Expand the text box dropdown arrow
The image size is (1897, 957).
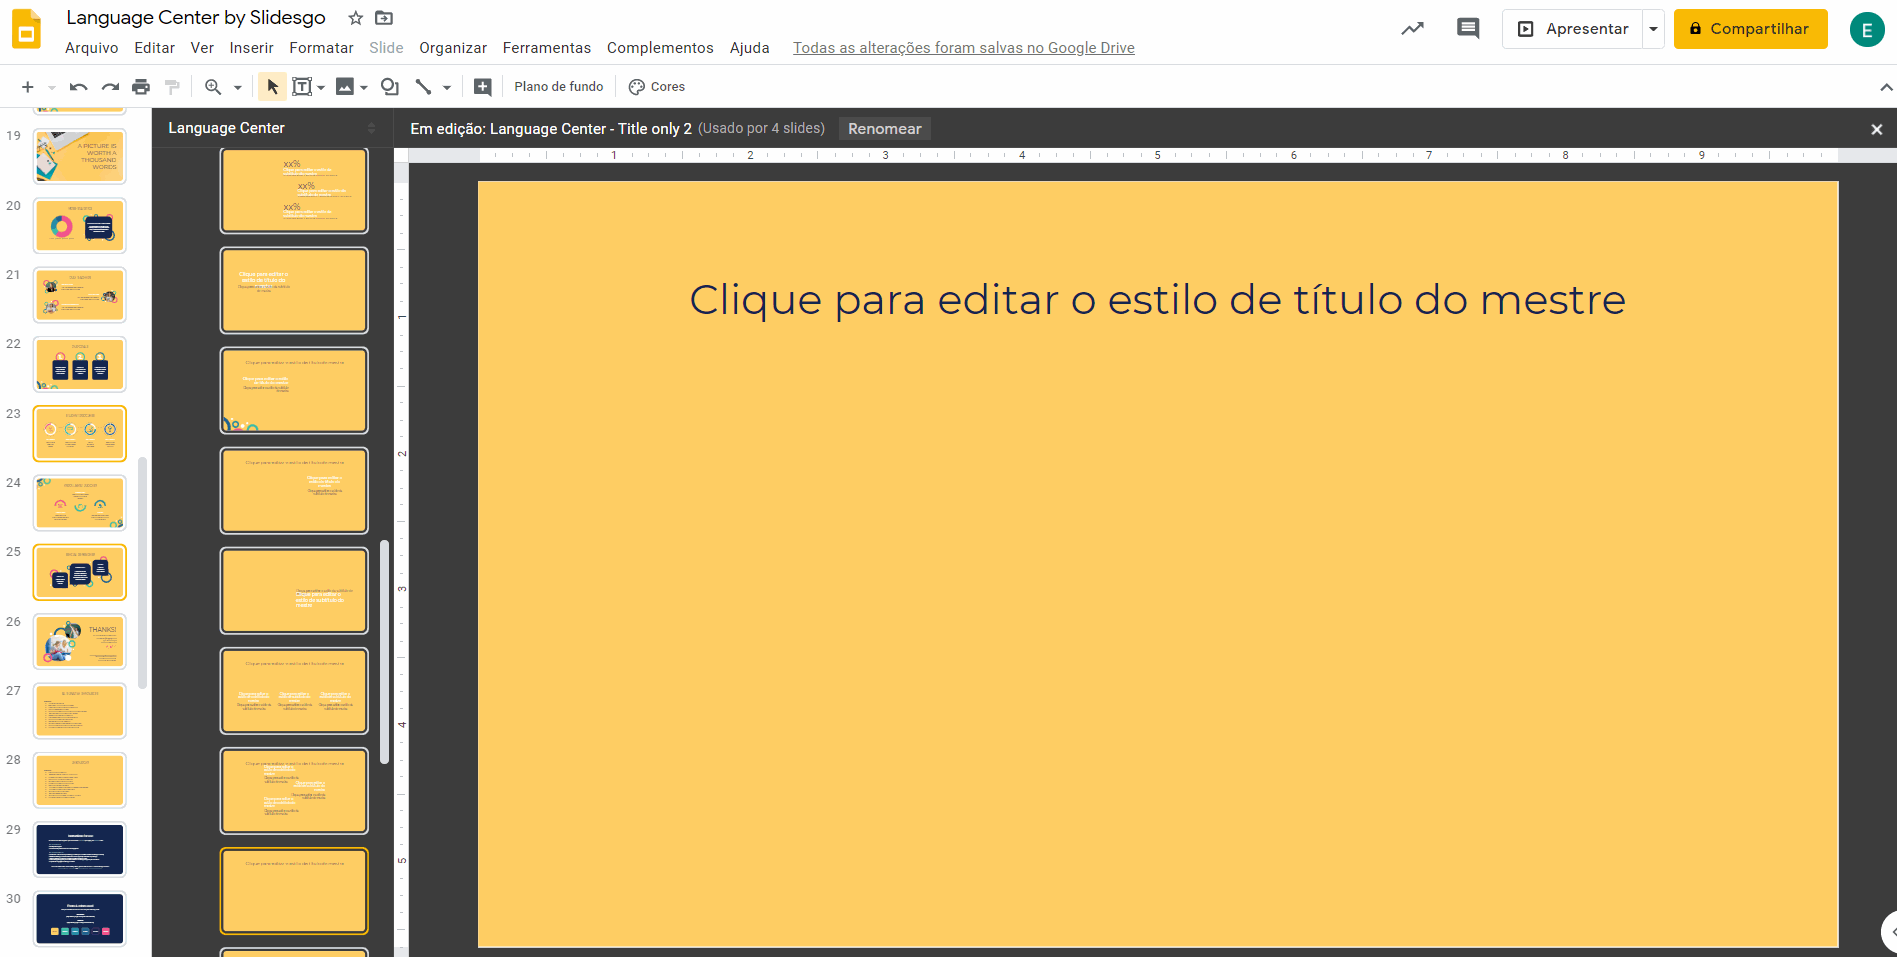tap(321, 88)
